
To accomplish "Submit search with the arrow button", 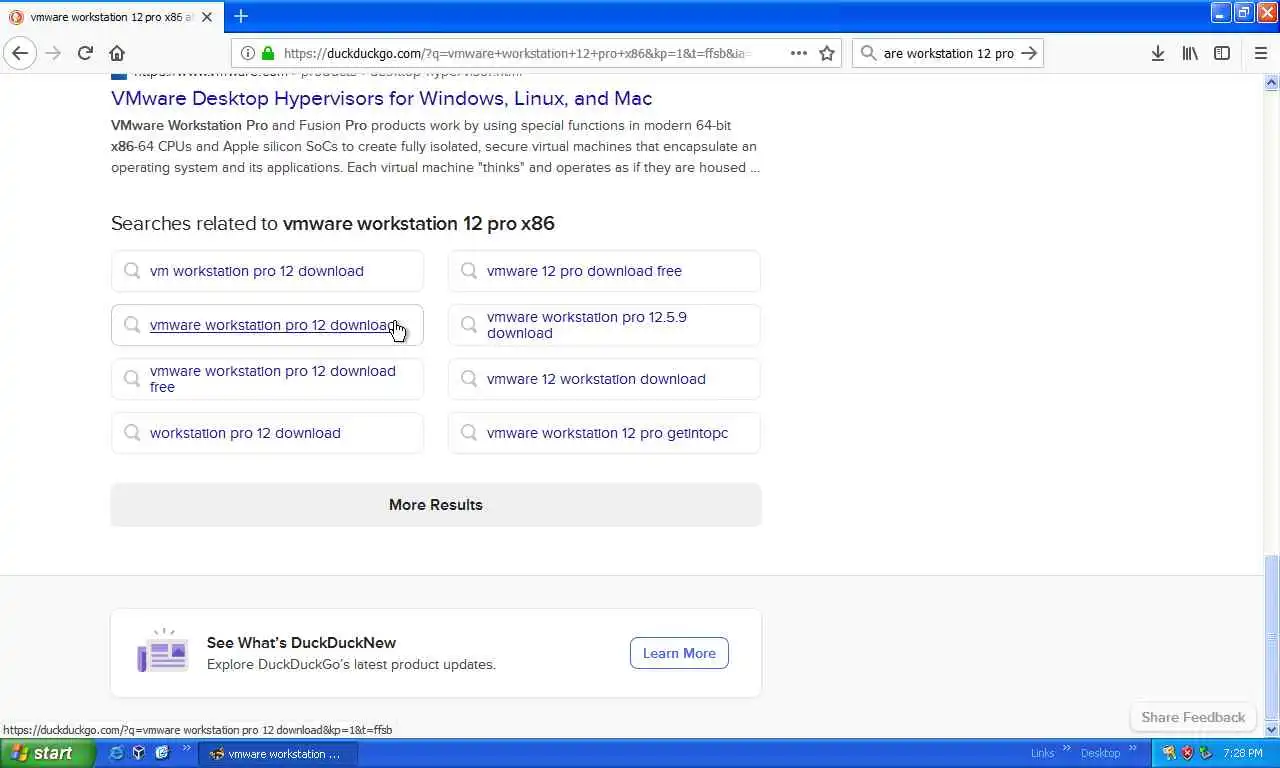I will 1029,53.
